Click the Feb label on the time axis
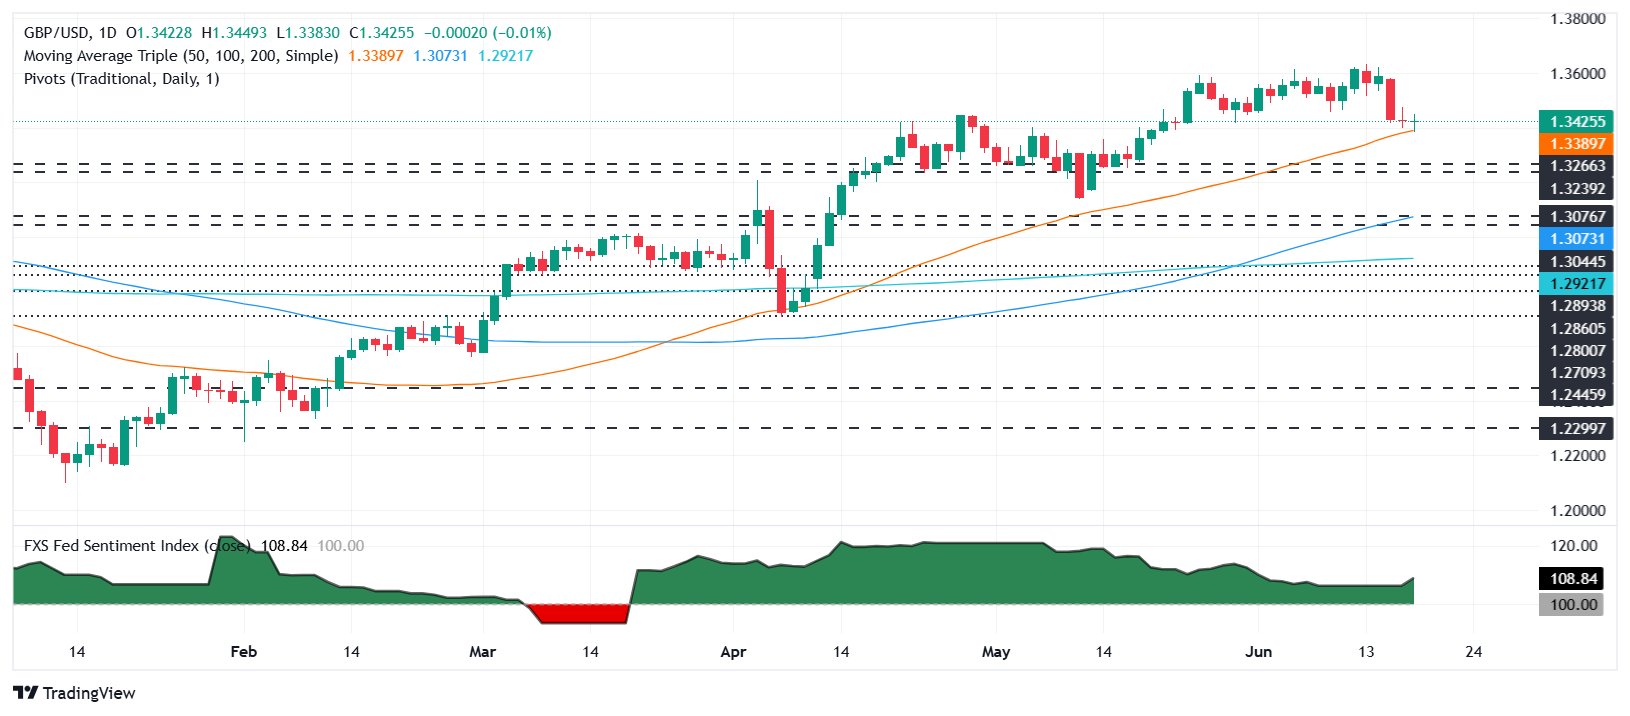Viewport: 1630px width, 716px height. (243, 652)
